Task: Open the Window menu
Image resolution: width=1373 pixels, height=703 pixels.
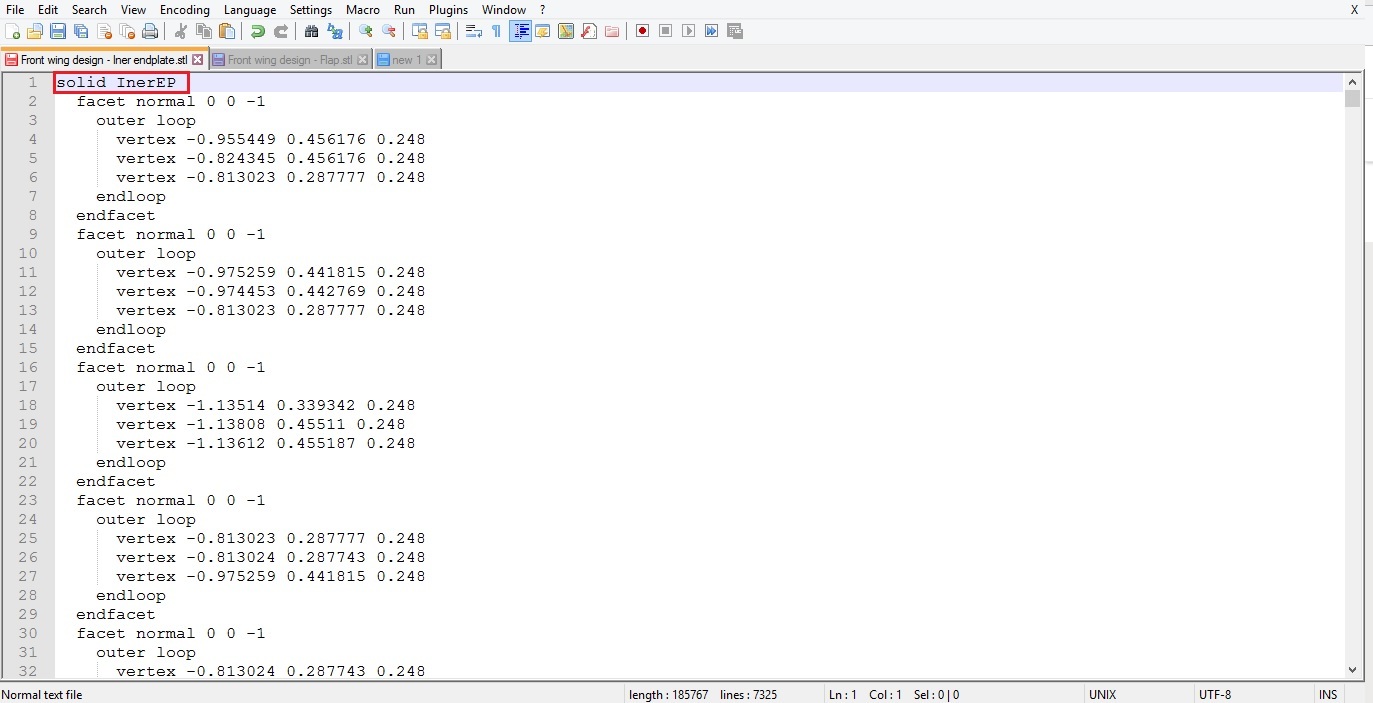Action: point(504,9)
